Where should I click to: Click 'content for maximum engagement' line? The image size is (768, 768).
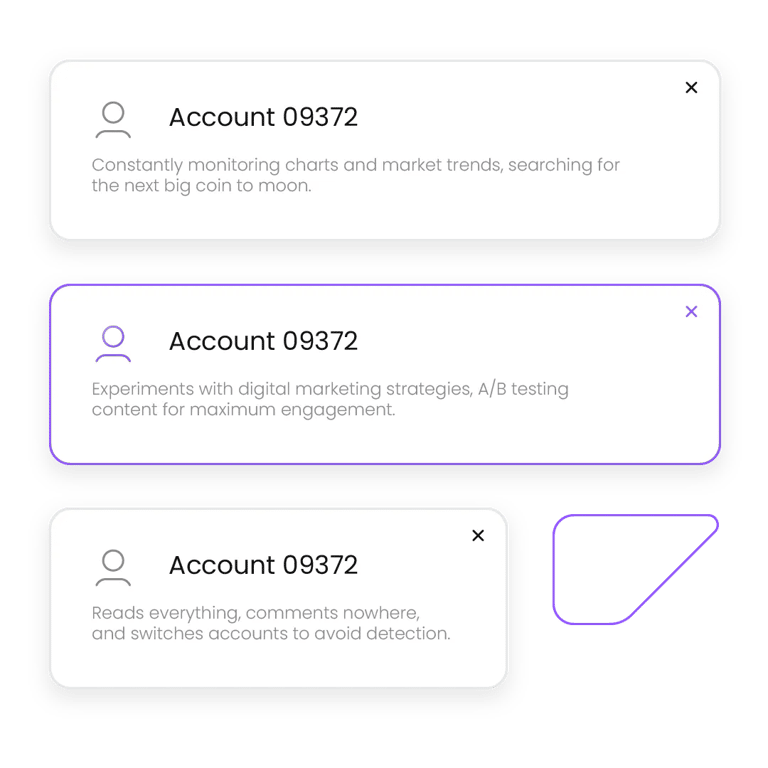point(243,410)
